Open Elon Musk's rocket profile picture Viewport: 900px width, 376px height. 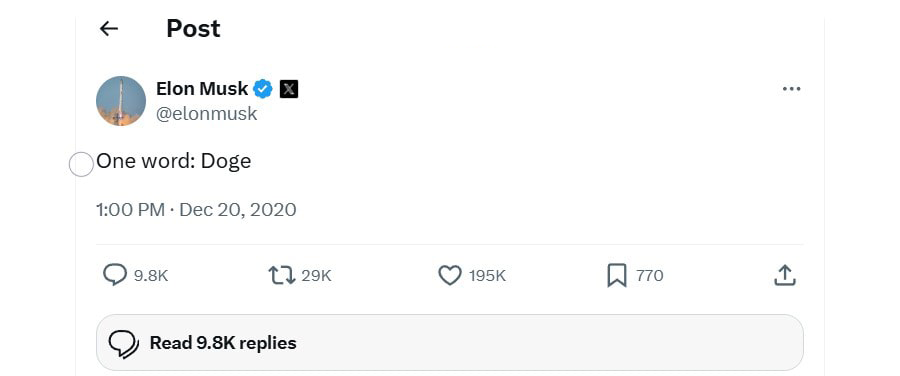click(121, 101)
